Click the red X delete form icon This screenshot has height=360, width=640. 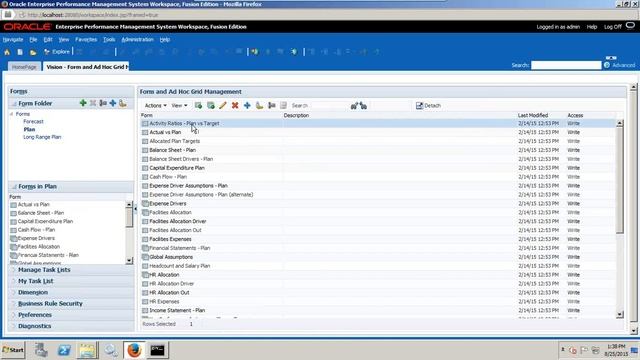coord(235,106)
